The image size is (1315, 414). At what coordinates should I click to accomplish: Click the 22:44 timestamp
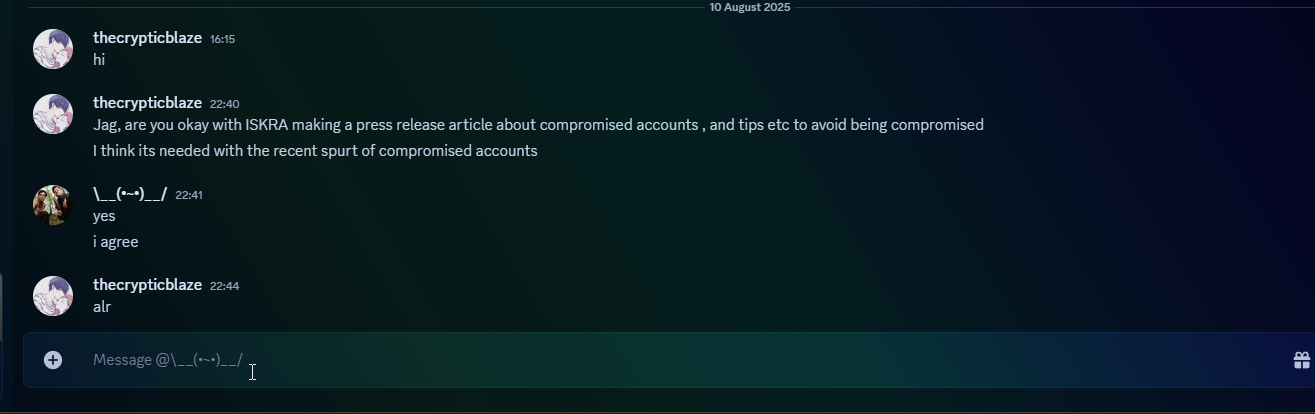(224, 286)
